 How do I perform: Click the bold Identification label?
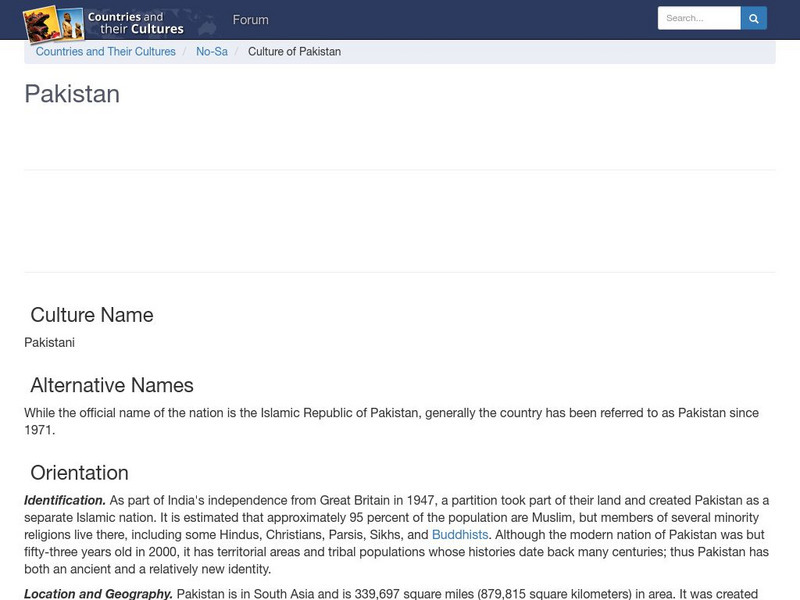click(x=63, y=501)
